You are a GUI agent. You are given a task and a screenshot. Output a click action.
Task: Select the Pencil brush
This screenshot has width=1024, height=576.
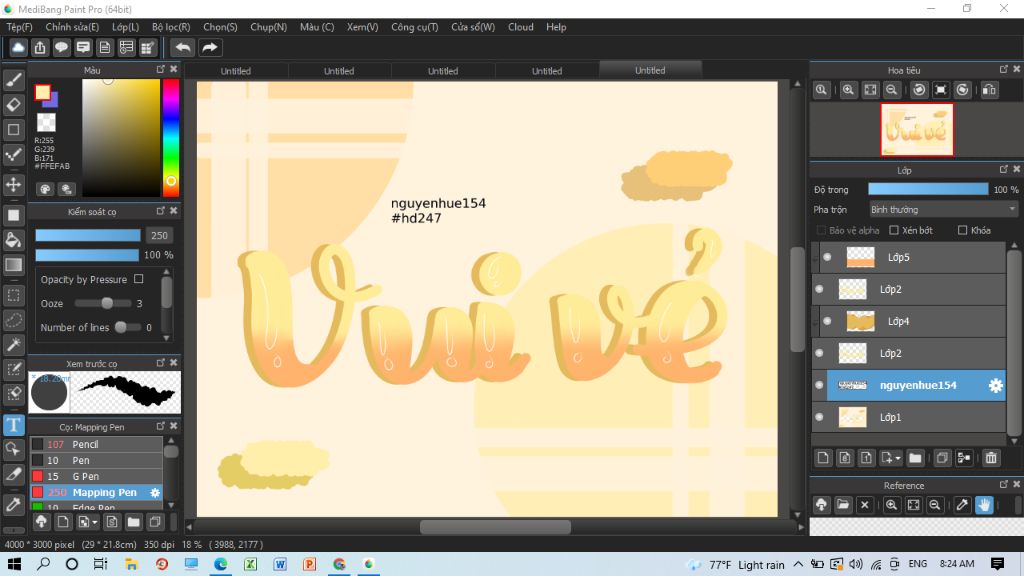tap(97, 444)
